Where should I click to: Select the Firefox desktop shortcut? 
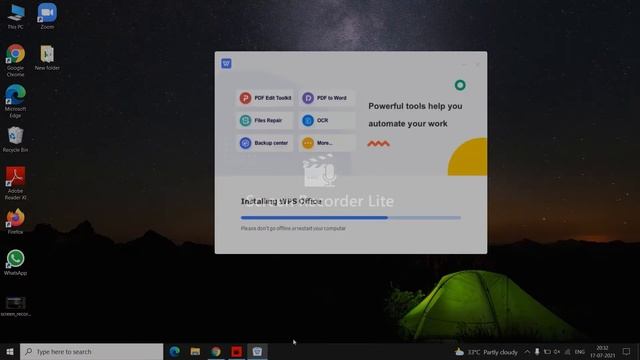(x=16, y=221)
